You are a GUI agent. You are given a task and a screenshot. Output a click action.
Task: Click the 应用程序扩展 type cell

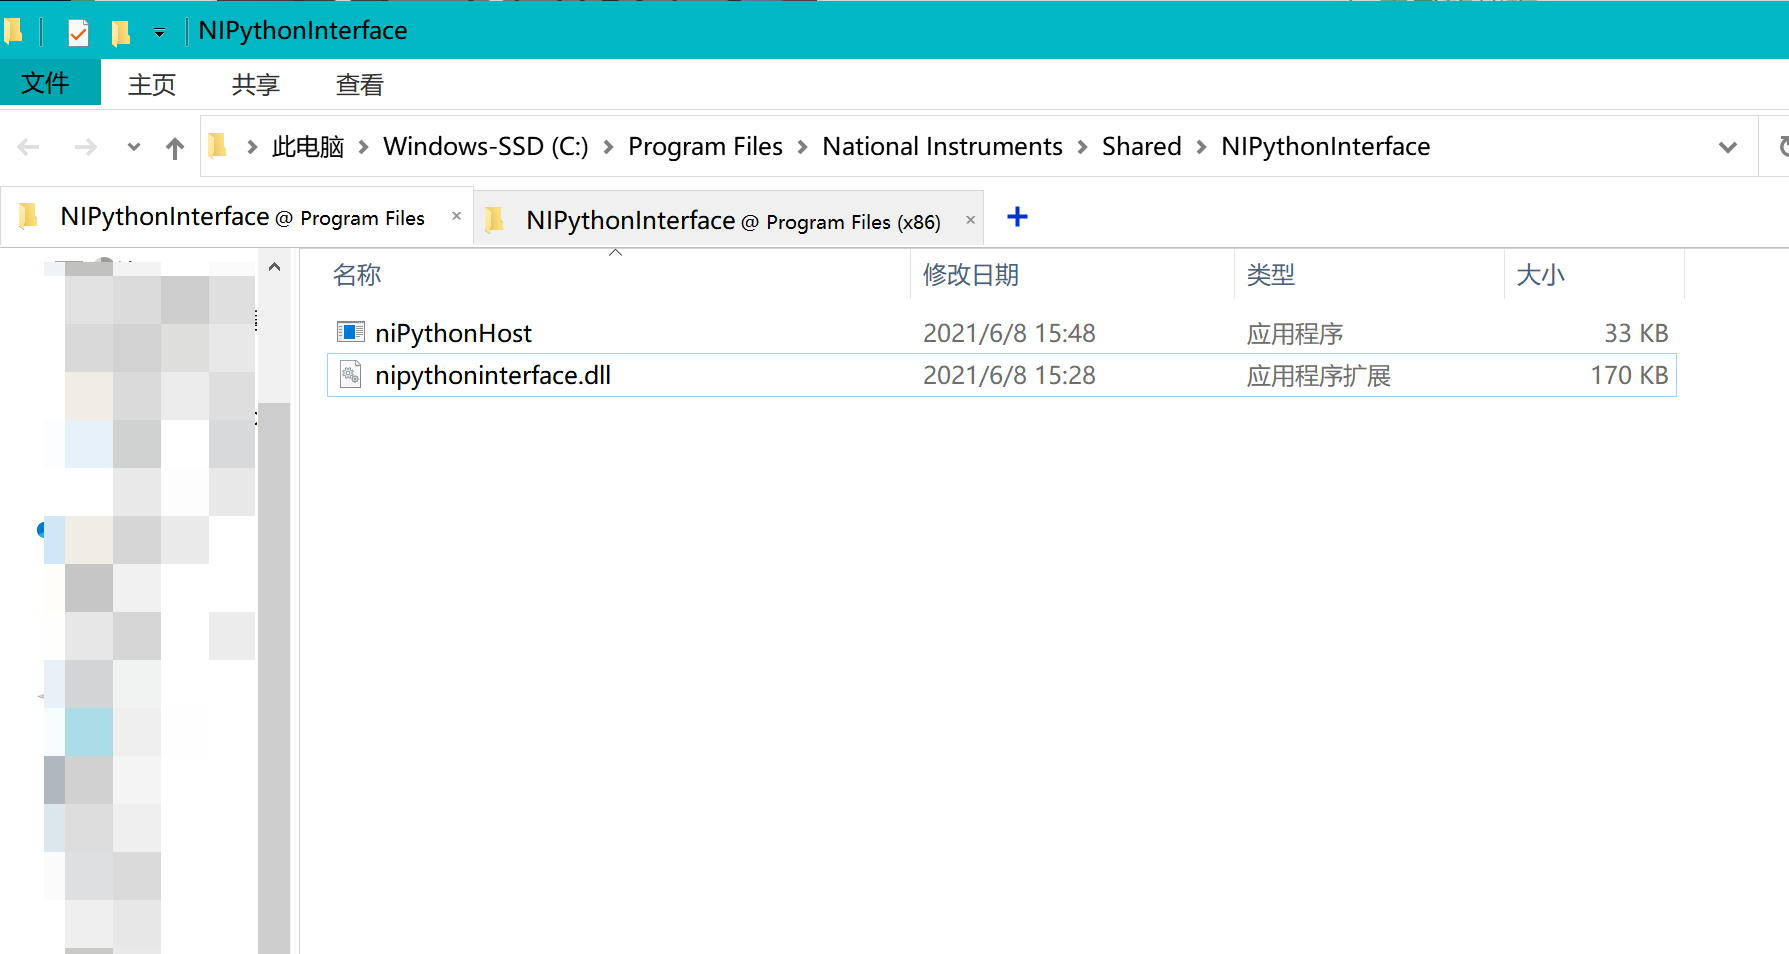tap(1318, 376)
